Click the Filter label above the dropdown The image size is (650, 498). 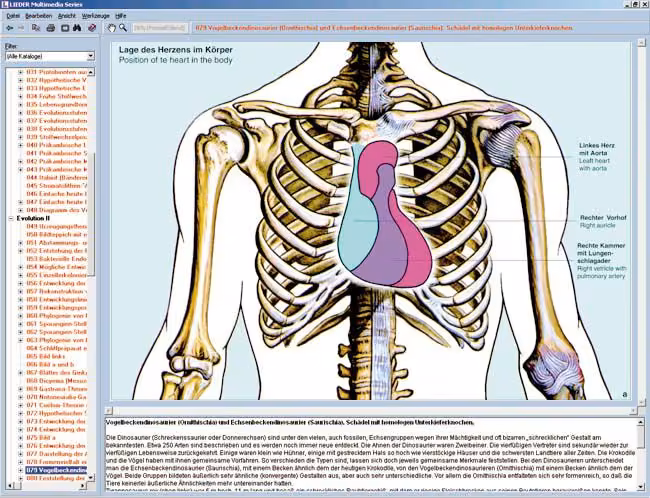11,46
